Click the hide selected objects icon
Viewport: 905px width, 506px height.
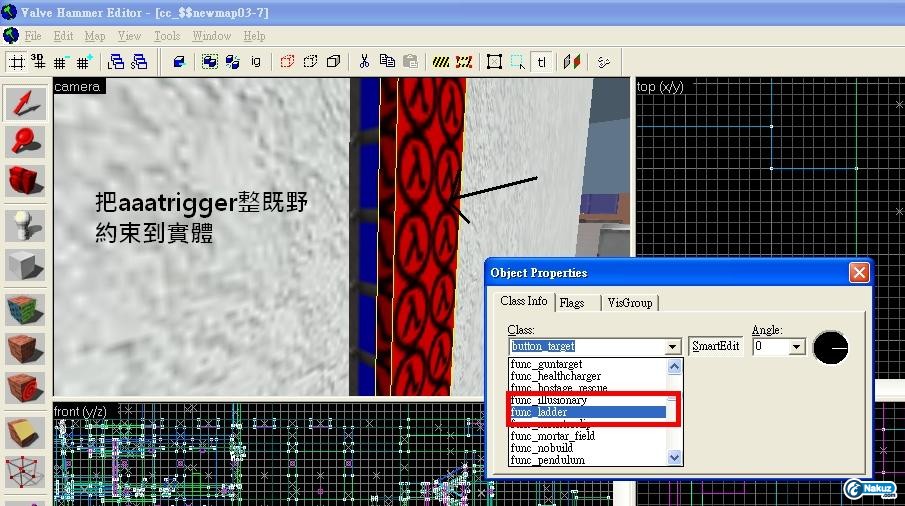287,62
